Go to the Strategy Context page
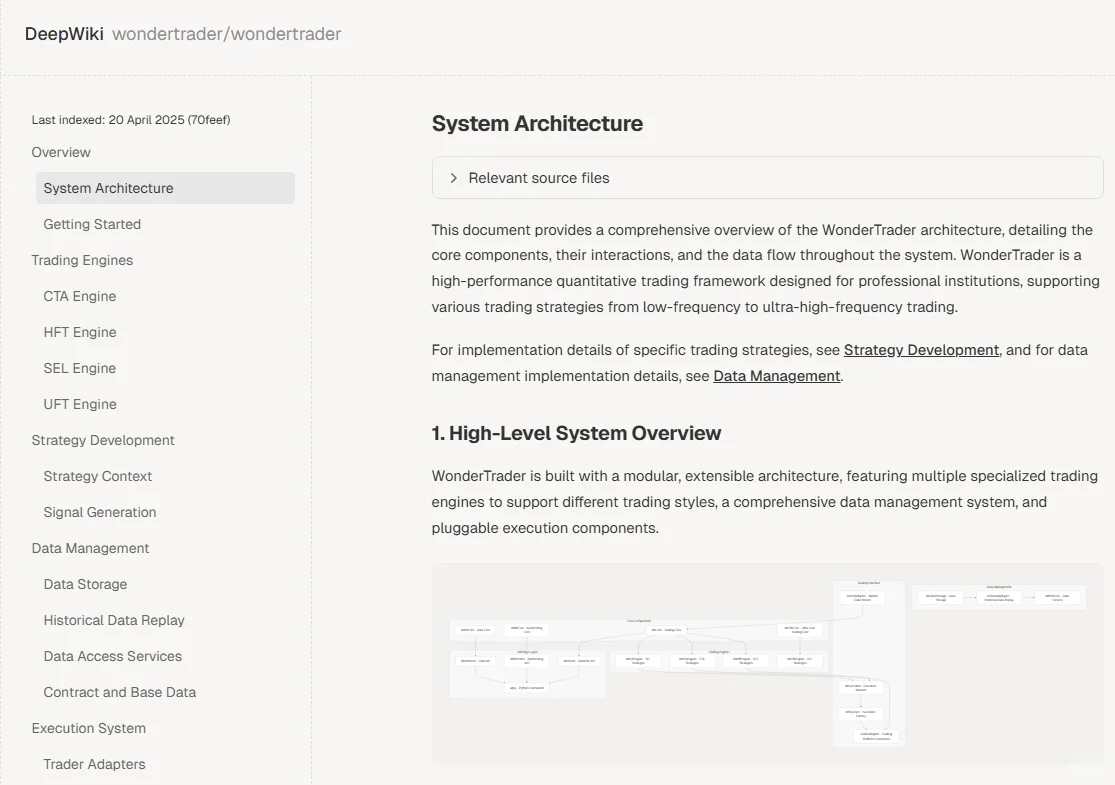The width and height of the screenshot is (1115, 785). click(x=98, y=476)
